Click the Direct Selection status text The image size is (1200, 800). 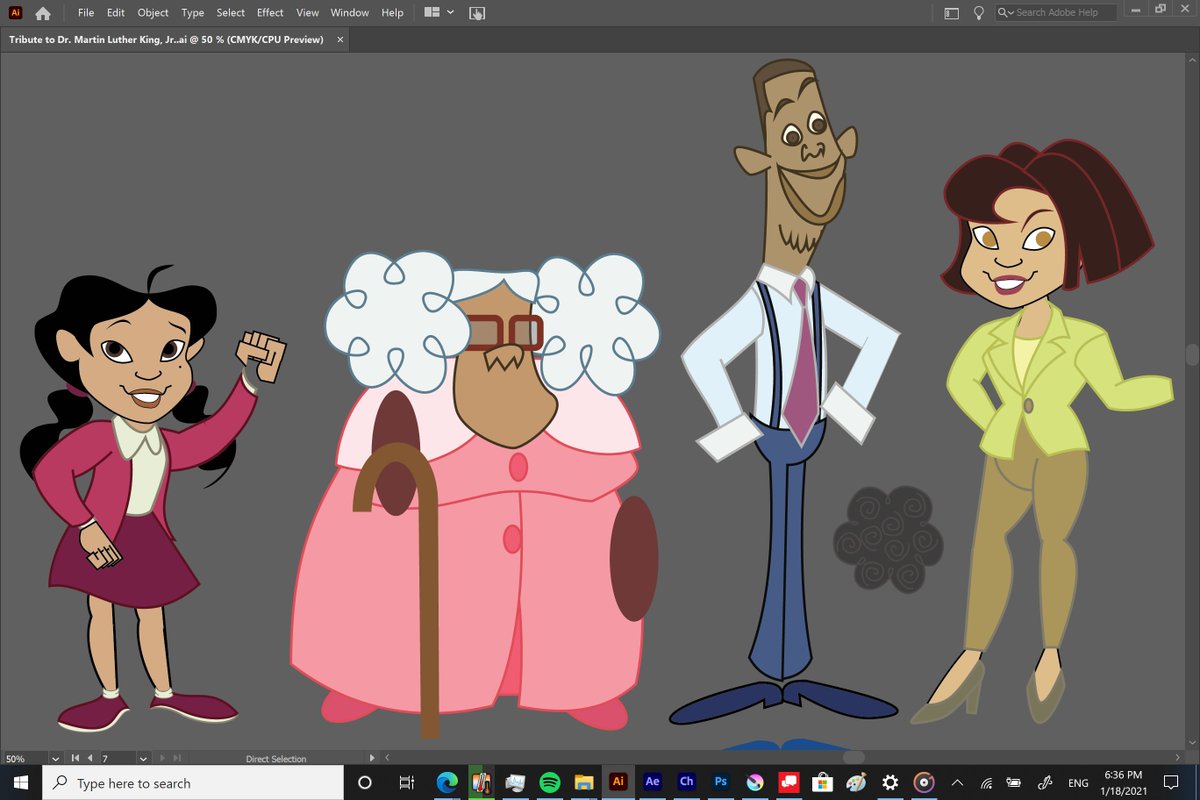pos(276,759)
